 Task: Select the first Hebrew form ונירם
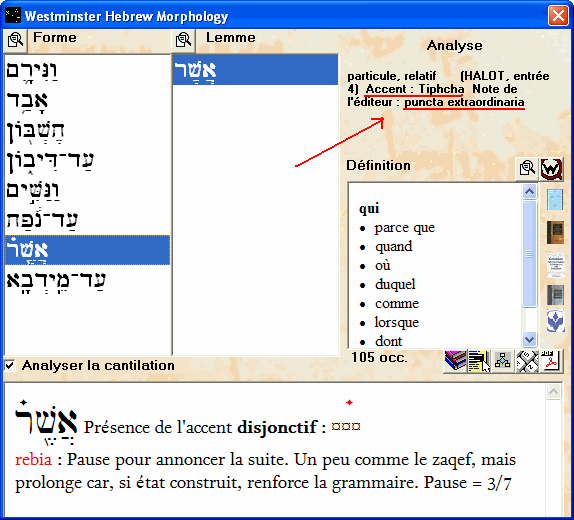pos(32,70)
